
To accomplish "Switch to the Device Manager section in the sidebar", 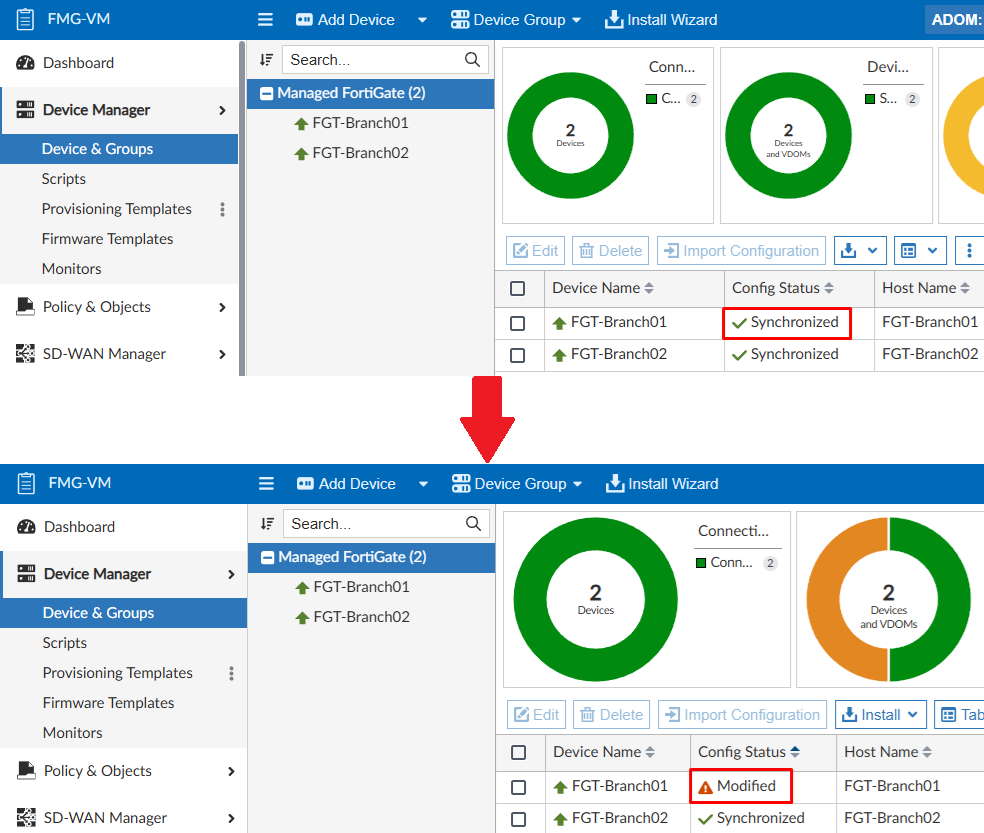I will (x=97, y=110).
